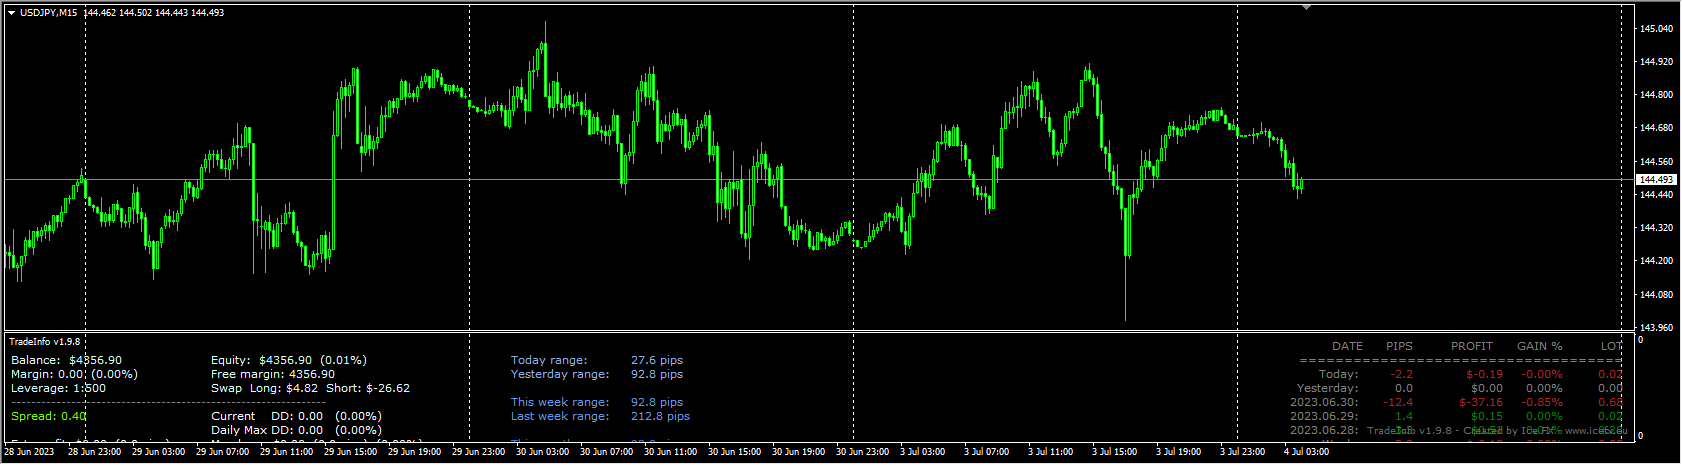Click the 144.680 price axis label
The width and height of the screenshot is (1682, 465).
tap(1657, 128)
